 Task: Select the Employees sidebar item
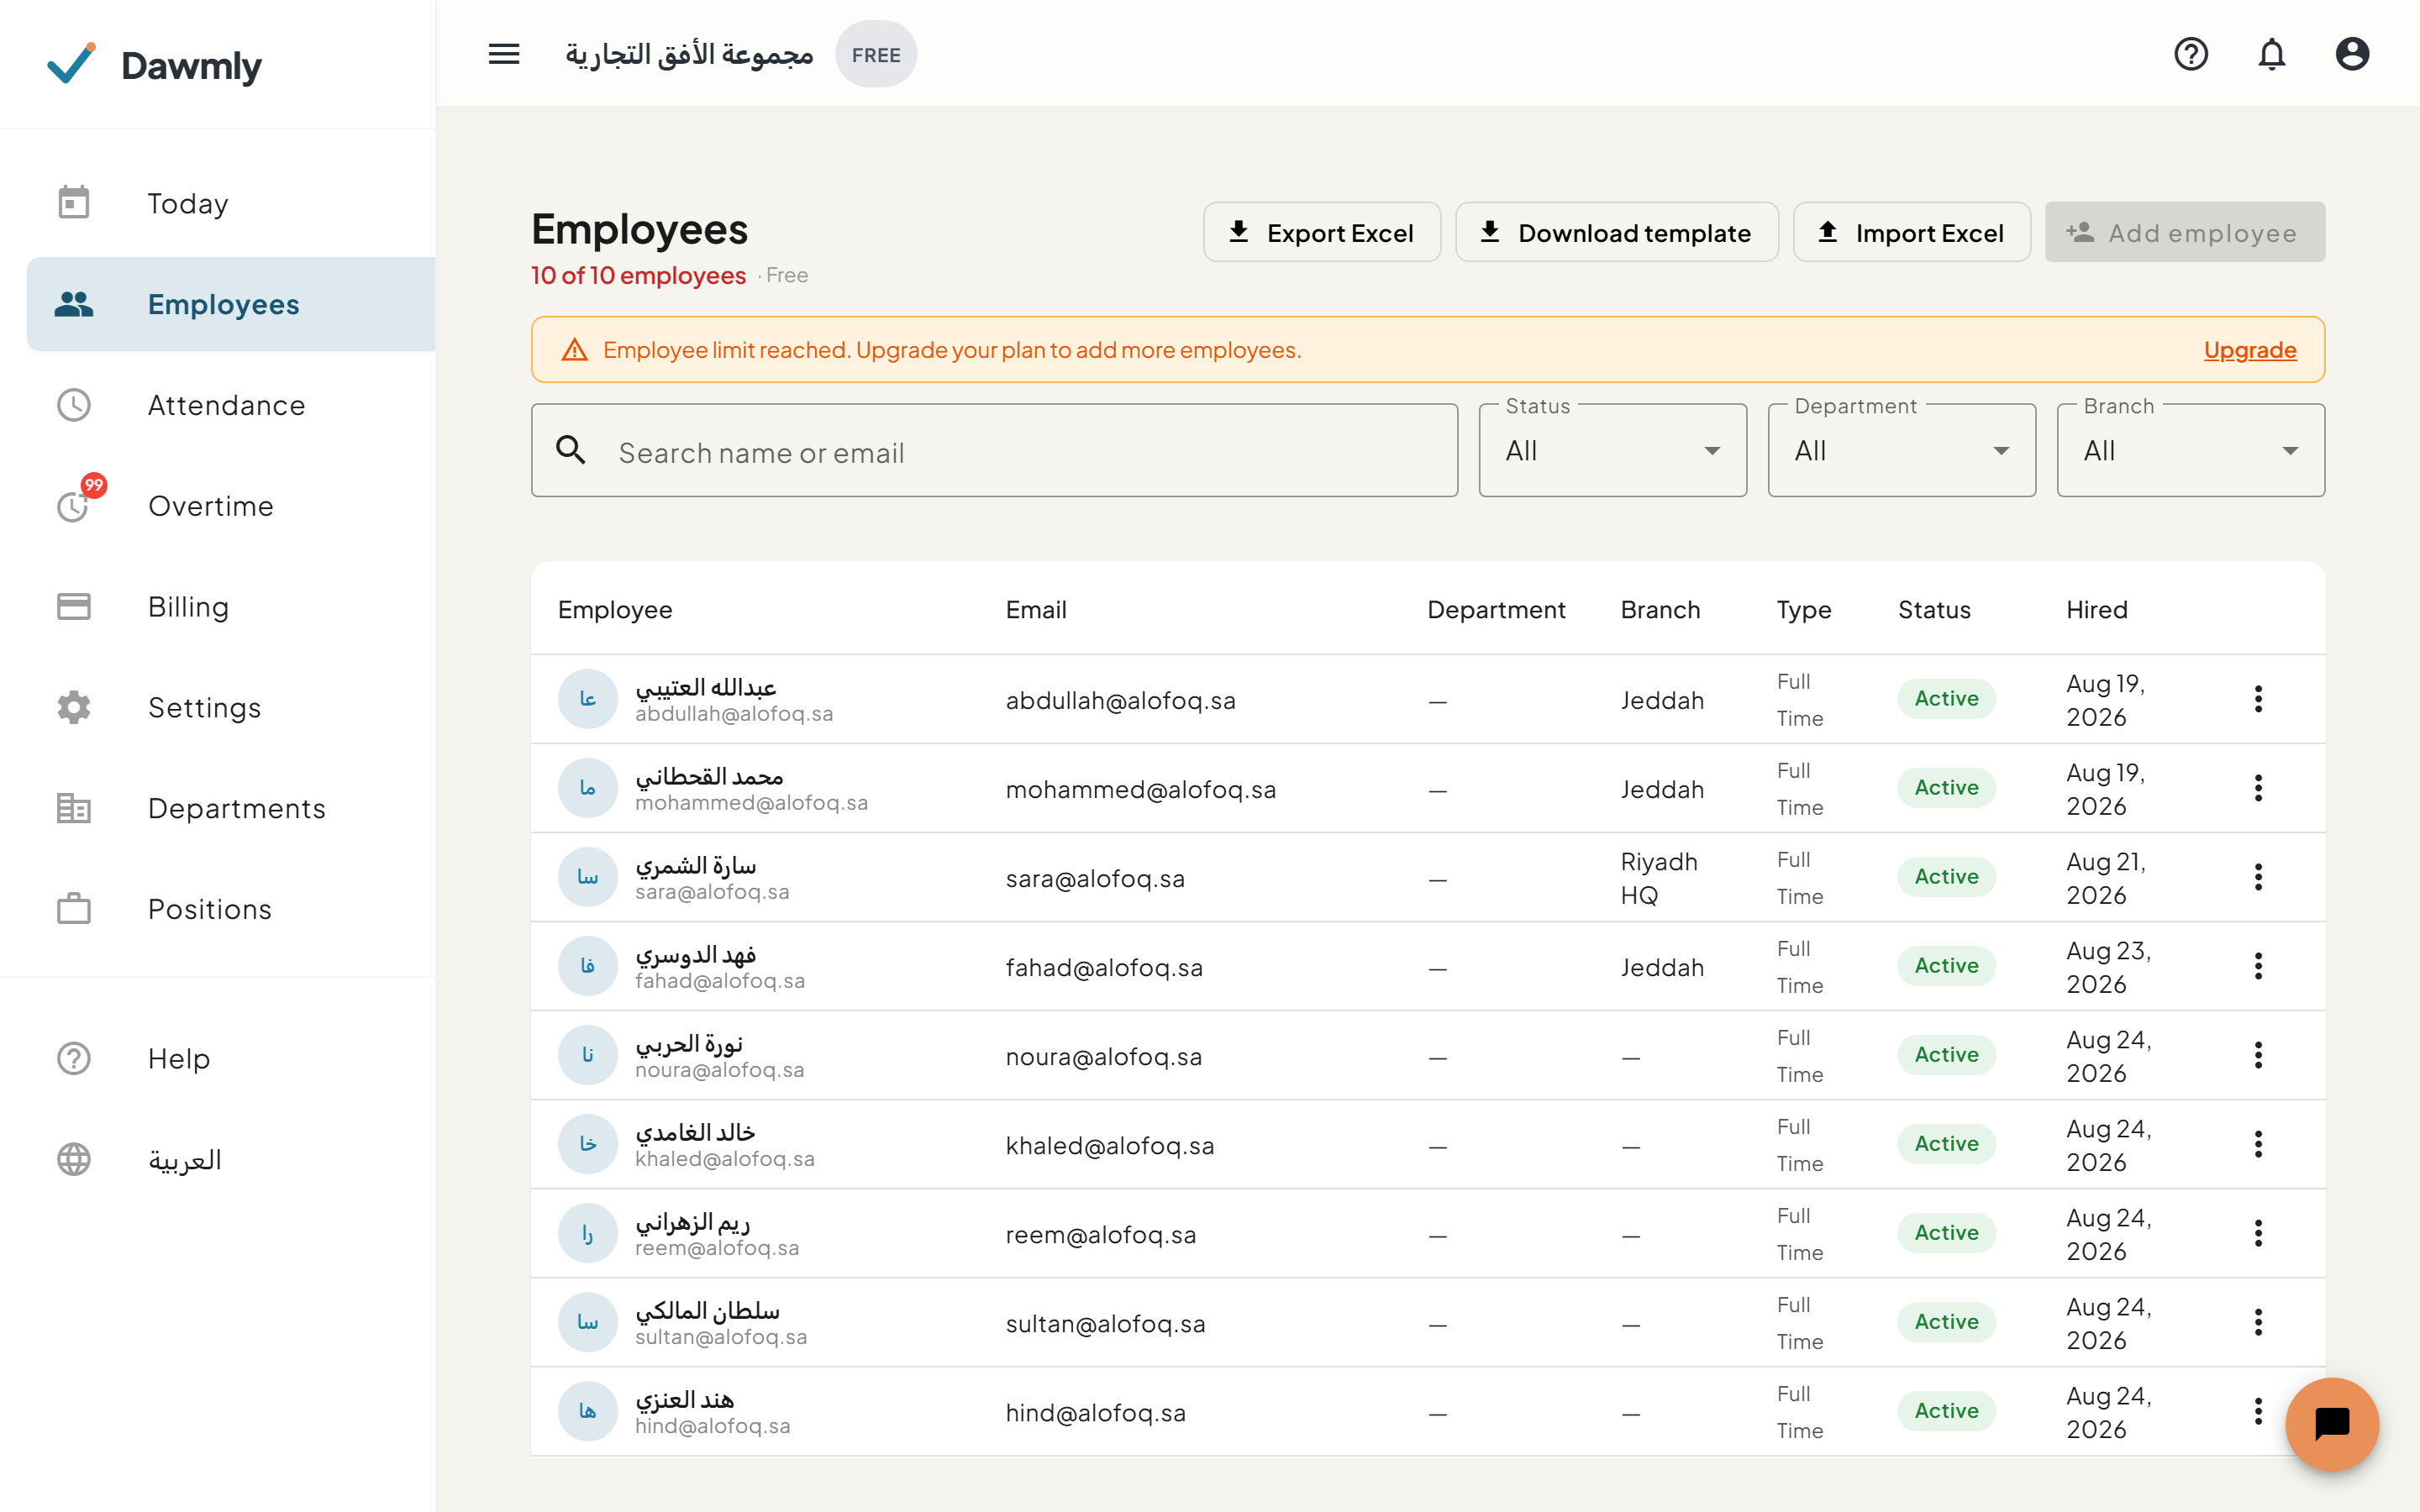click(x=231, y=304)
